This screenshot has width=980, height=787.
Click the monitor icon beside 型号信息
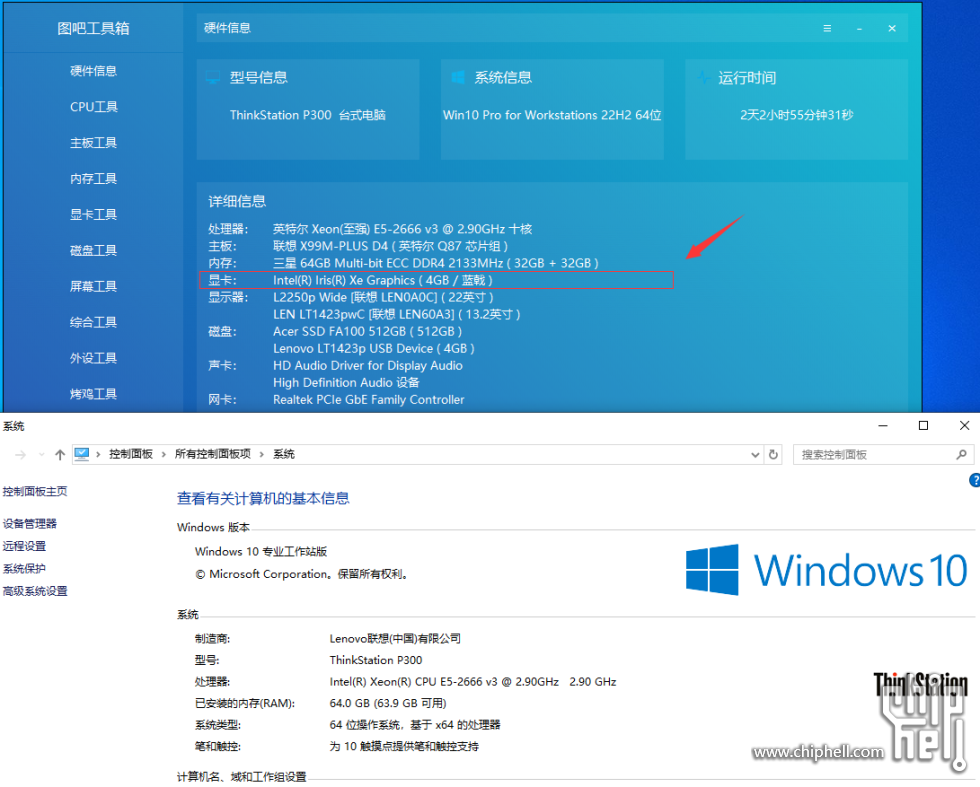click(x=212, y=78)
